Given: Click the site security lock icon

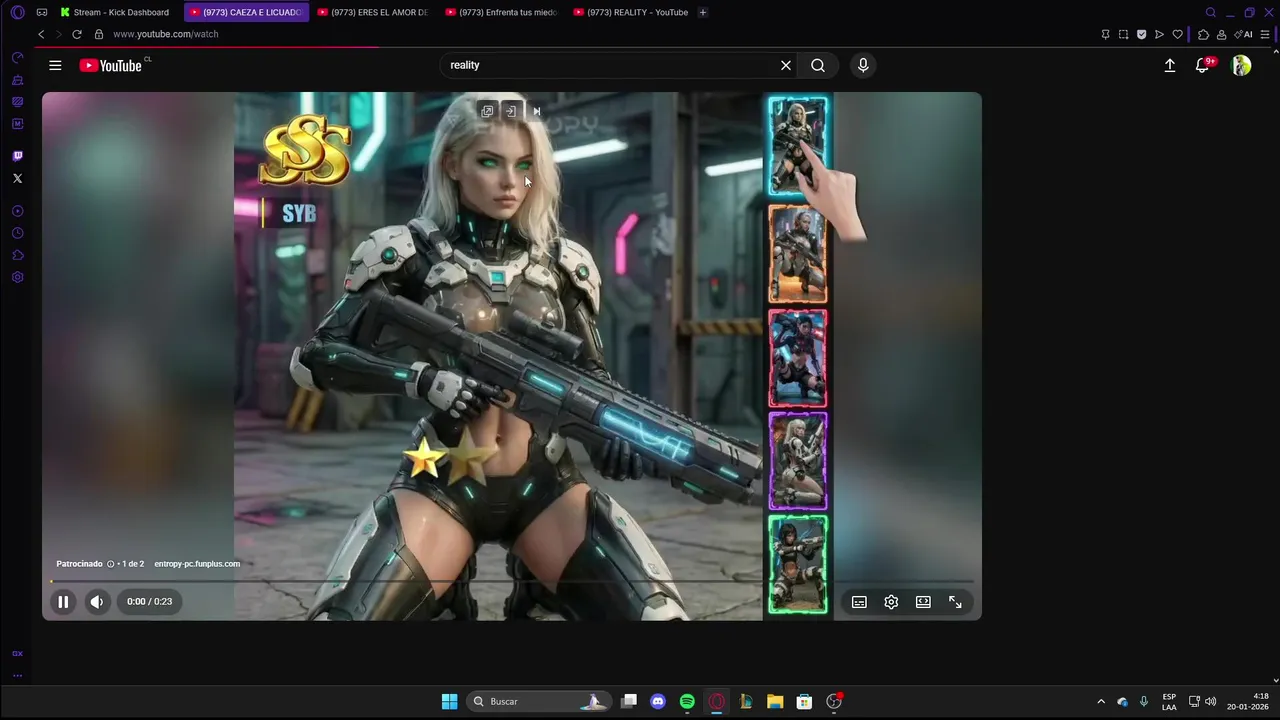Looking at the screenshot, I should click(98, 34).
